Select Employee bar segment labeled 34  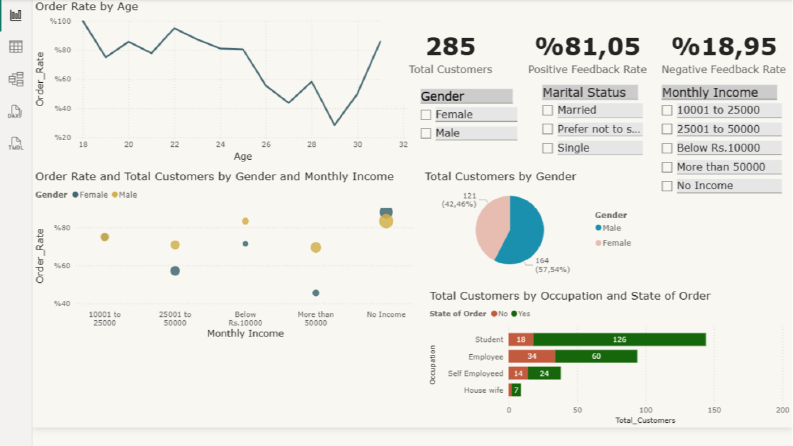point(532,356)
